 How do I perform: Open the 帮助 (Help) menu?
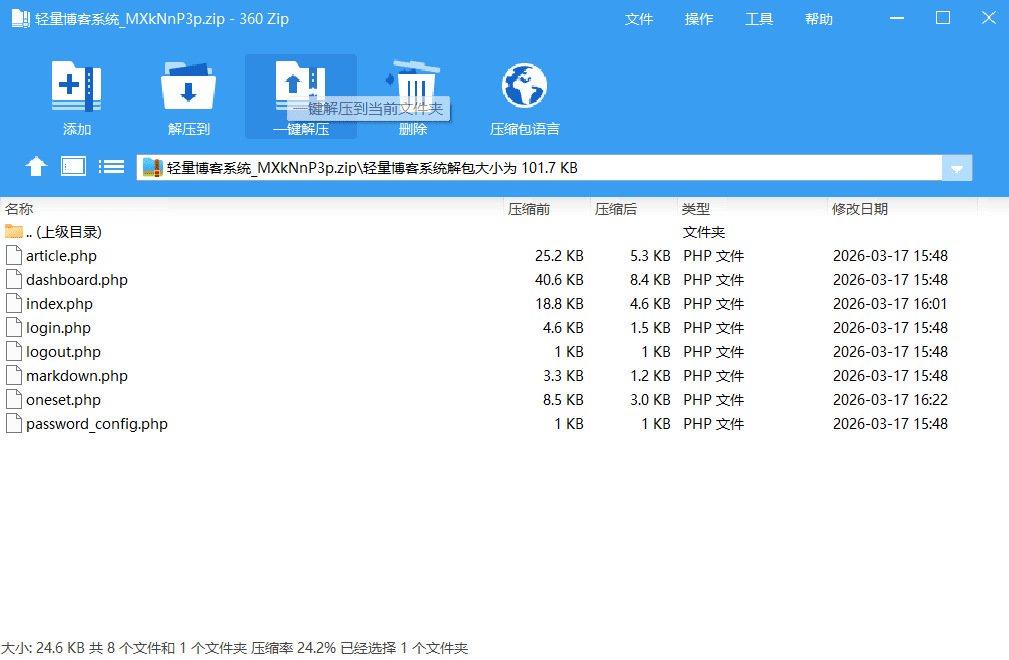(818, 18)
